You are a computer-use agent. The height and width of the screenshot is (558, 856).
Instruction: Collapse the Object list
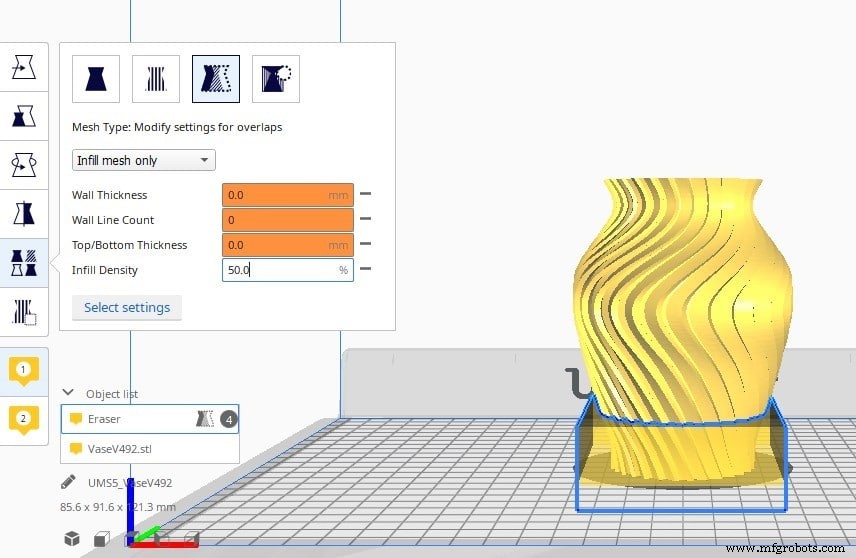pyautogui.click(x=68, y=393)
